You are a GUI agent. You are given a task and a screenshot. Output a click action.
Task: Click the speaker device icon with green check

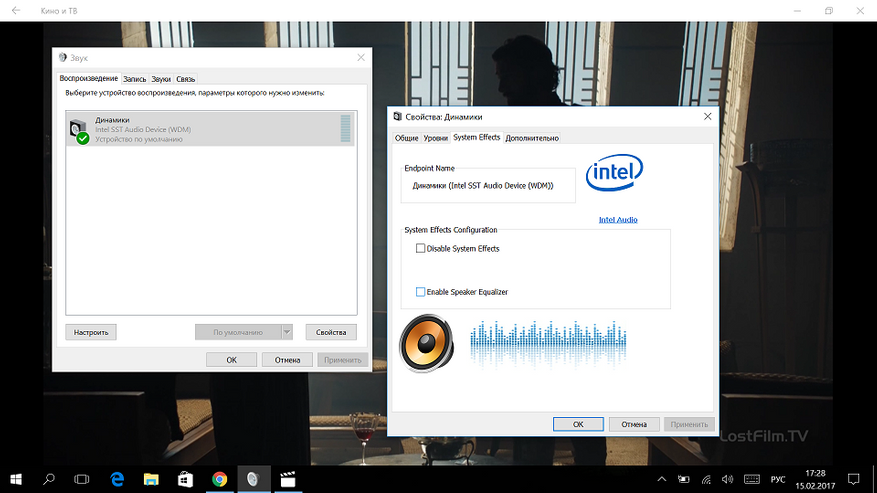[79, 131]
